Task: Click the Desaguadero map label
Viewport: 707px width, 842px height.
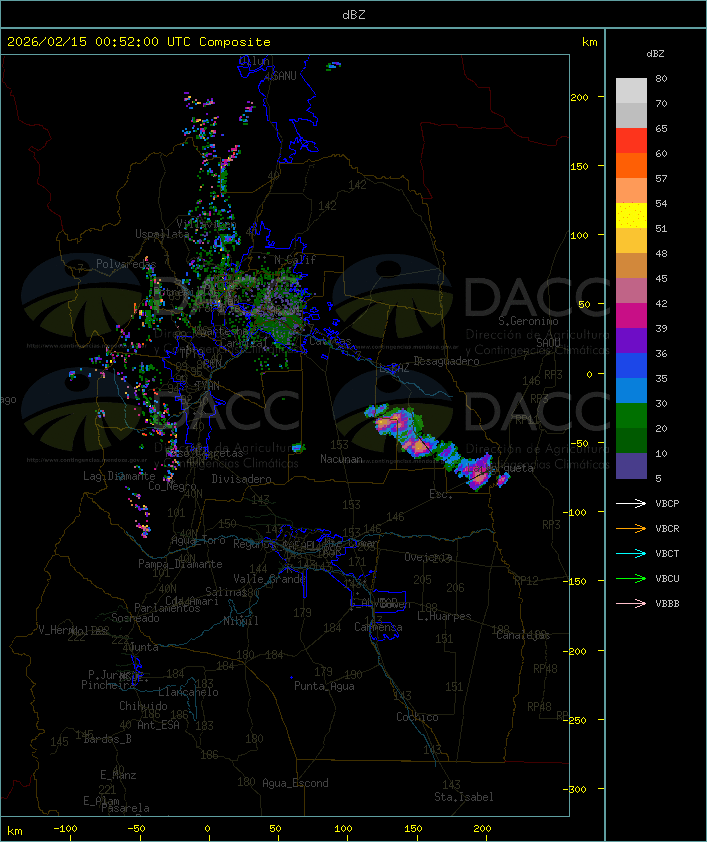Action: click(446, 361)
